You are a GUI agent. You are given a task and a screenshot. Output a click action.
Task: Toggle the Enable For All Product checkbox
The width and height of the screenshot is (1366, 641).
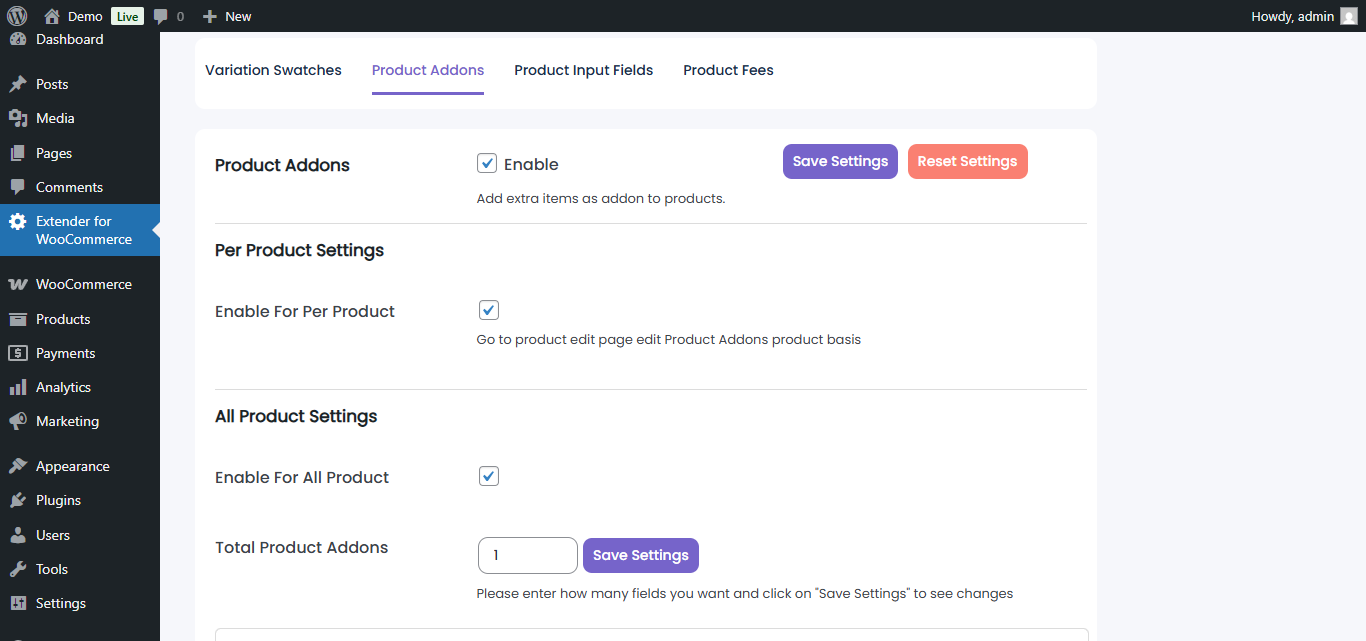(x=488, y=476)
